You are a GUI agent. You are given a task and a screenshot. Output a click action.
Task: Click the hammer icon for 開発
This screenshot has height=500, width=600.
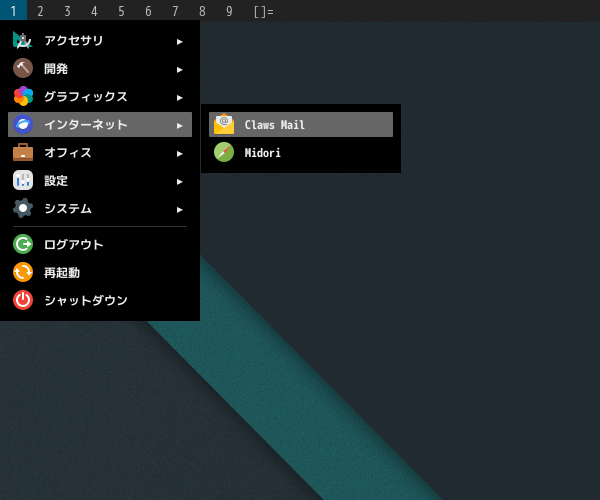click(23, 68)
